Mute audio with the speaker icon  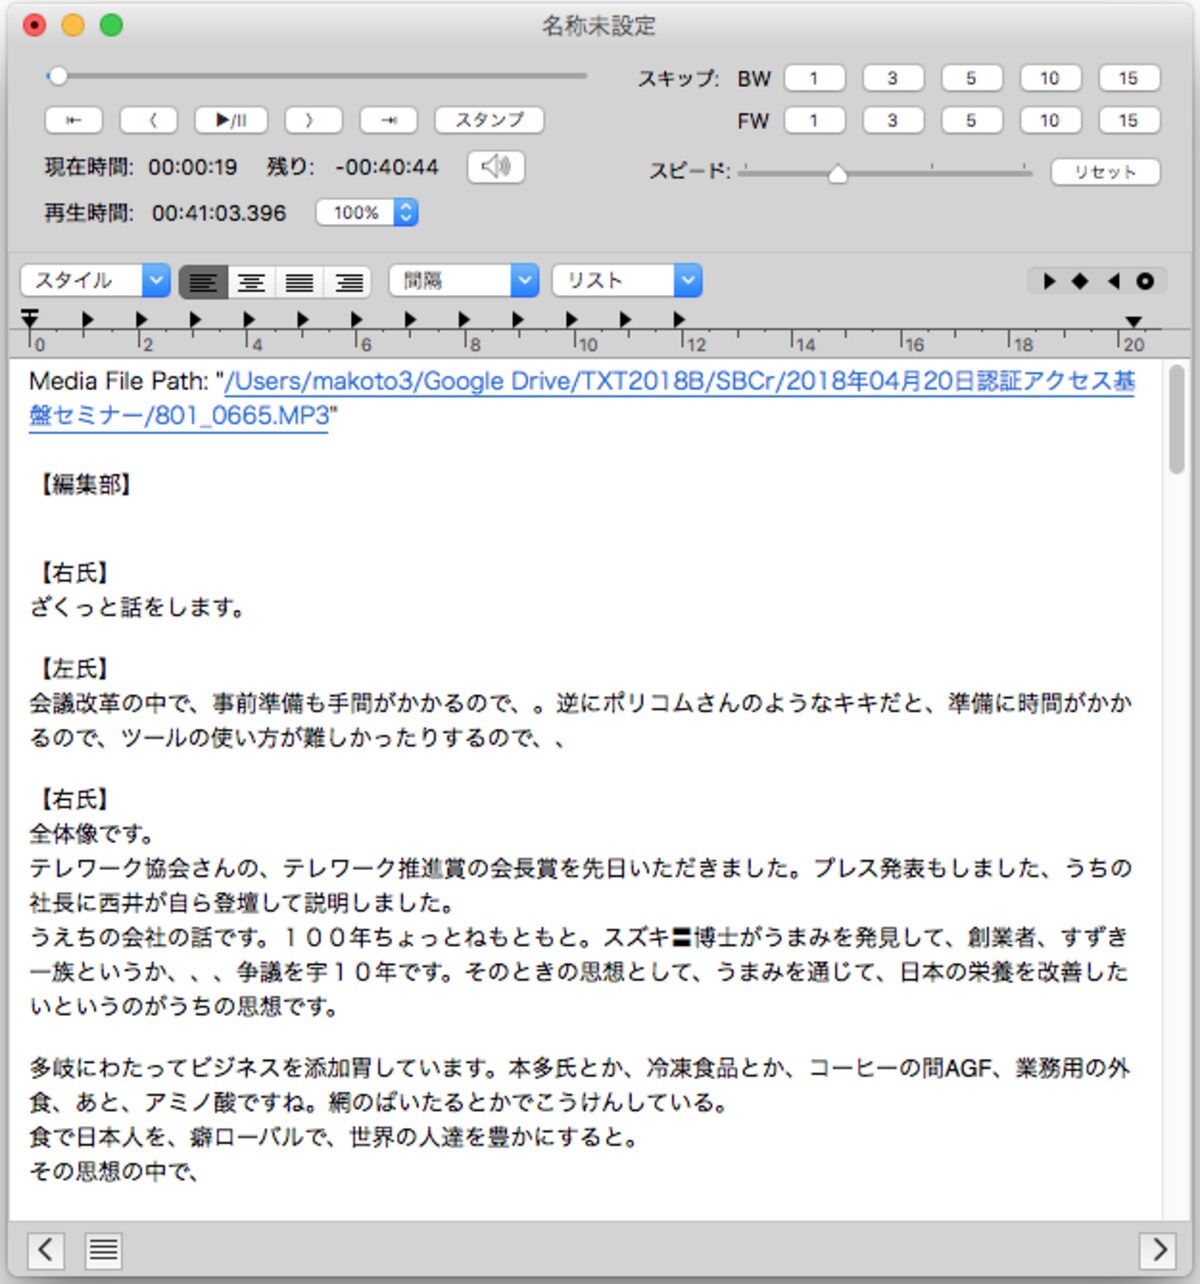point(496,166)
